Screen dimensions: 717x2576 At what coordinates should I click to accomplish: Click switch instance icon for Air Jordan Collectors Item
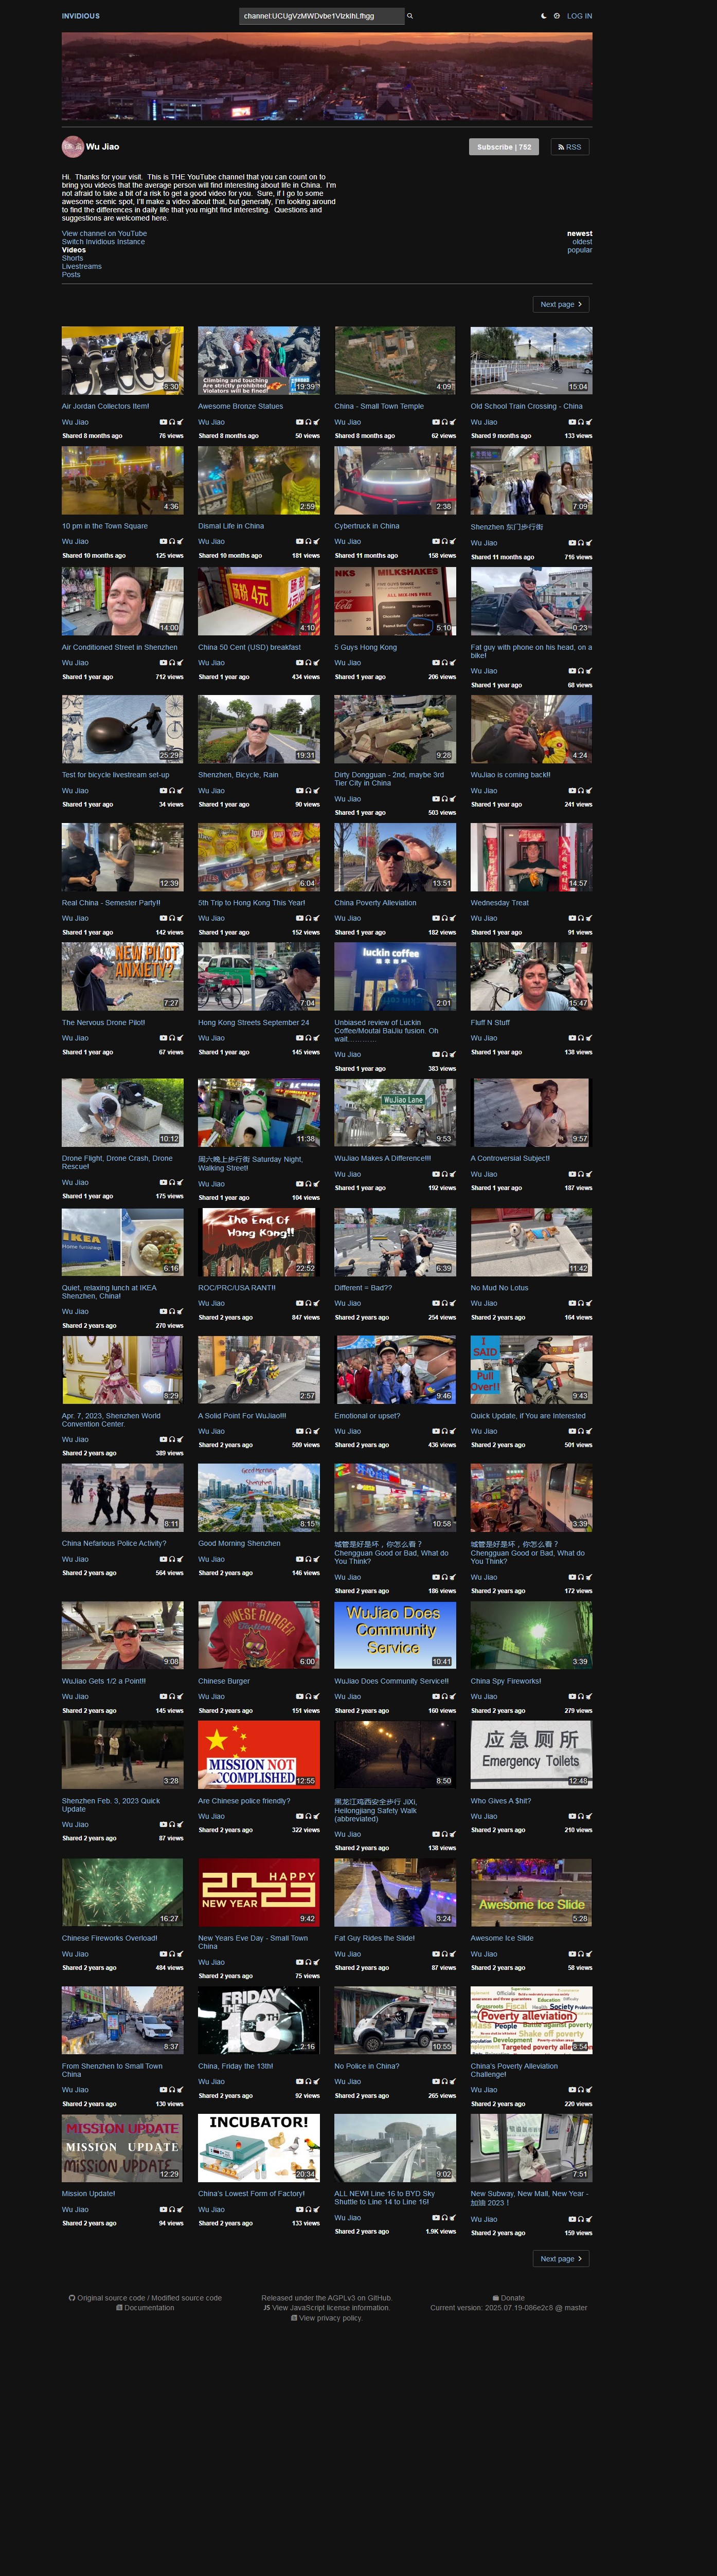(180, 422)
